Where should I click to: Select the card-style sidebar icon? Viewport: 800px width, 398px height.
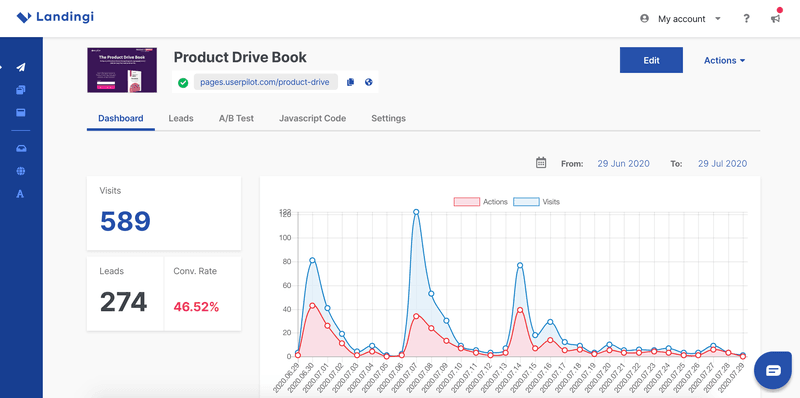pyautogui.click(x=21, y=113)
